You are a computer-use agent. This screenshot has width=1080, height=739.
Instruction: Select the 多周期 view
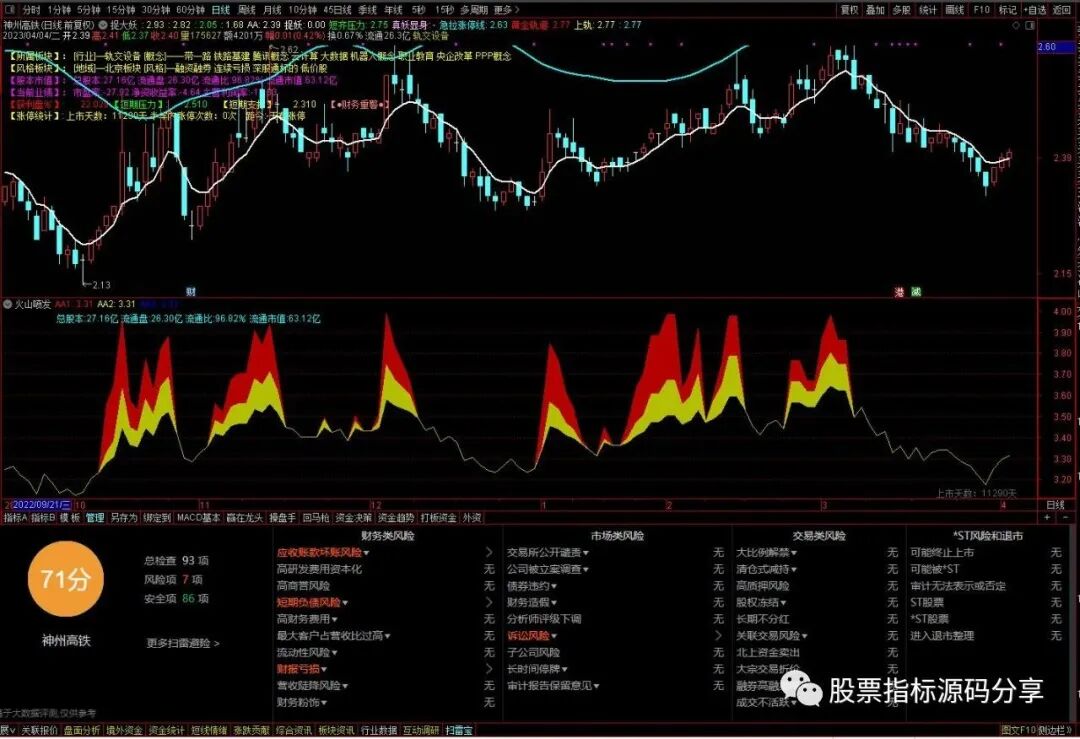474,10
